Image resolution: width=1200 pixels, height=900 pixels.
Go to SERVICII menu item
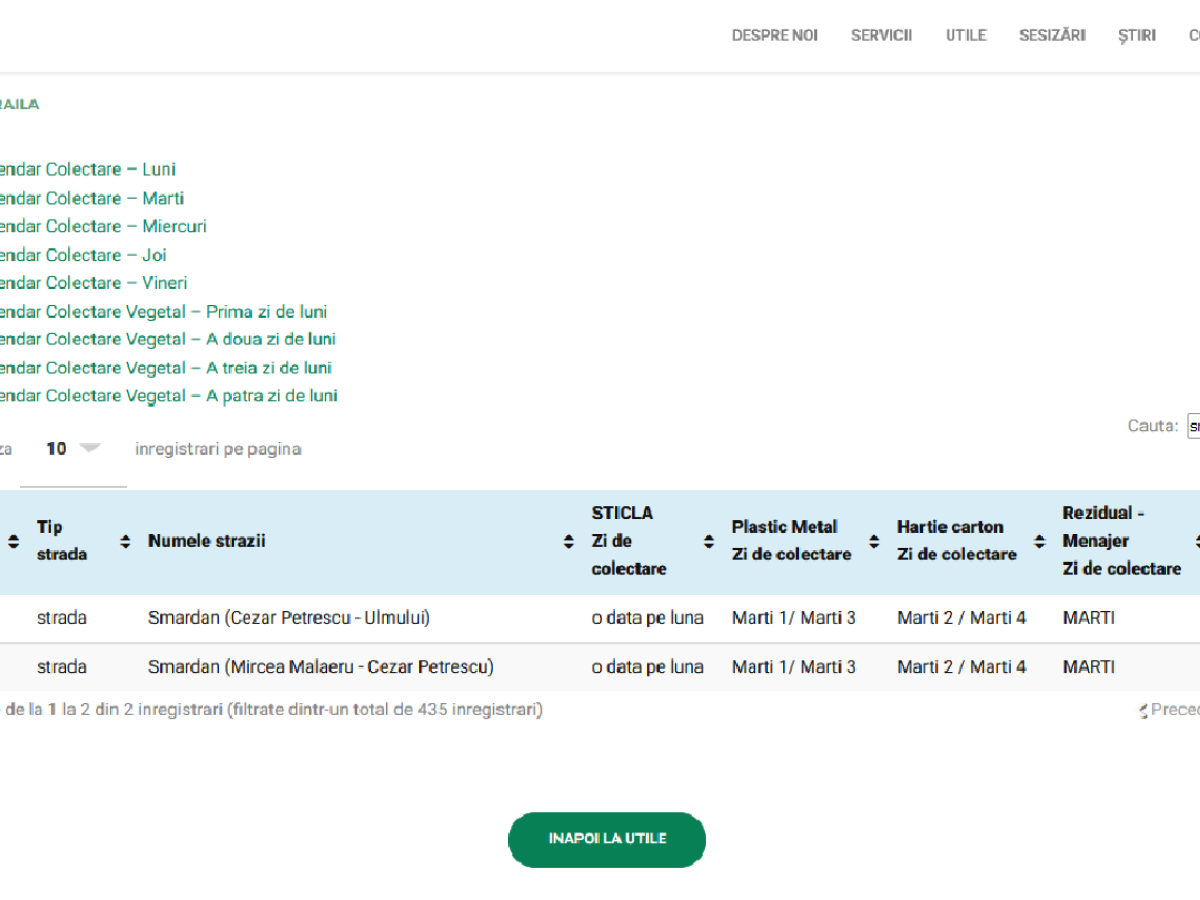pos(881,35)
